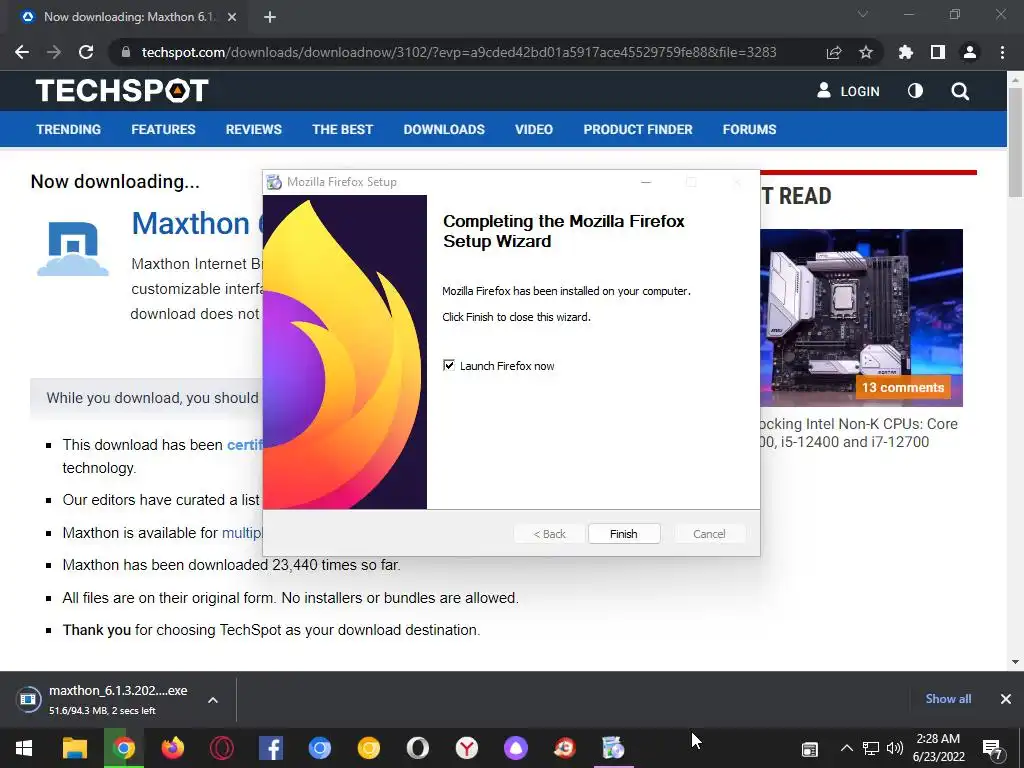The height and width of the screenshot is (768, 1024).
Task: Close the Chrome downloads bar
Action: (x=1006, y=699)
